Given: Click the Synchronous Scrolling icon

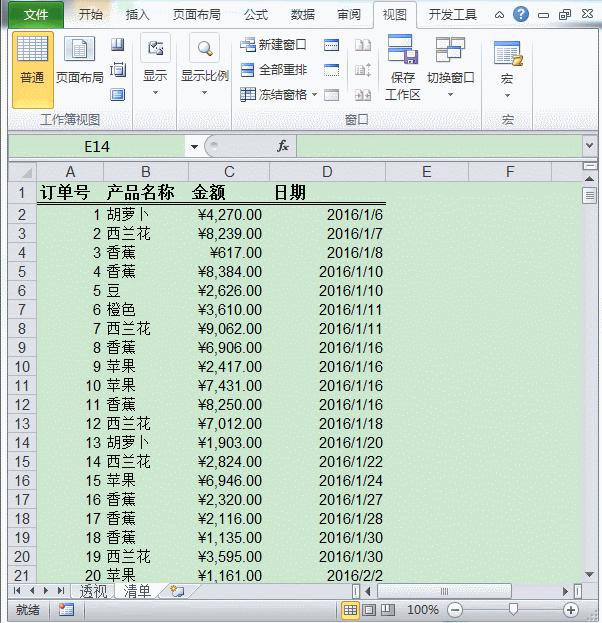Looking at the screenshot, I should click(363, 70).
